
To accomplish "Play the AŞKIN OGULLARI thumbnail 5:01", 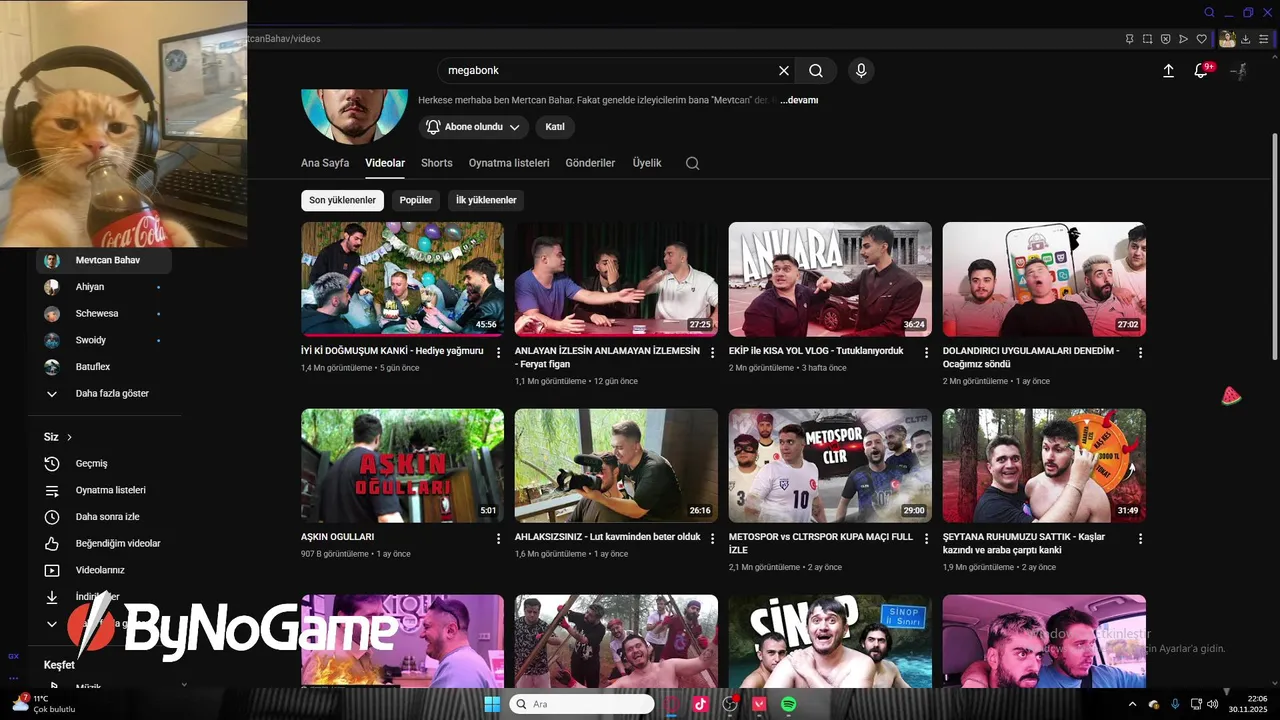I will pyautogui.click(x=402, y=465).
